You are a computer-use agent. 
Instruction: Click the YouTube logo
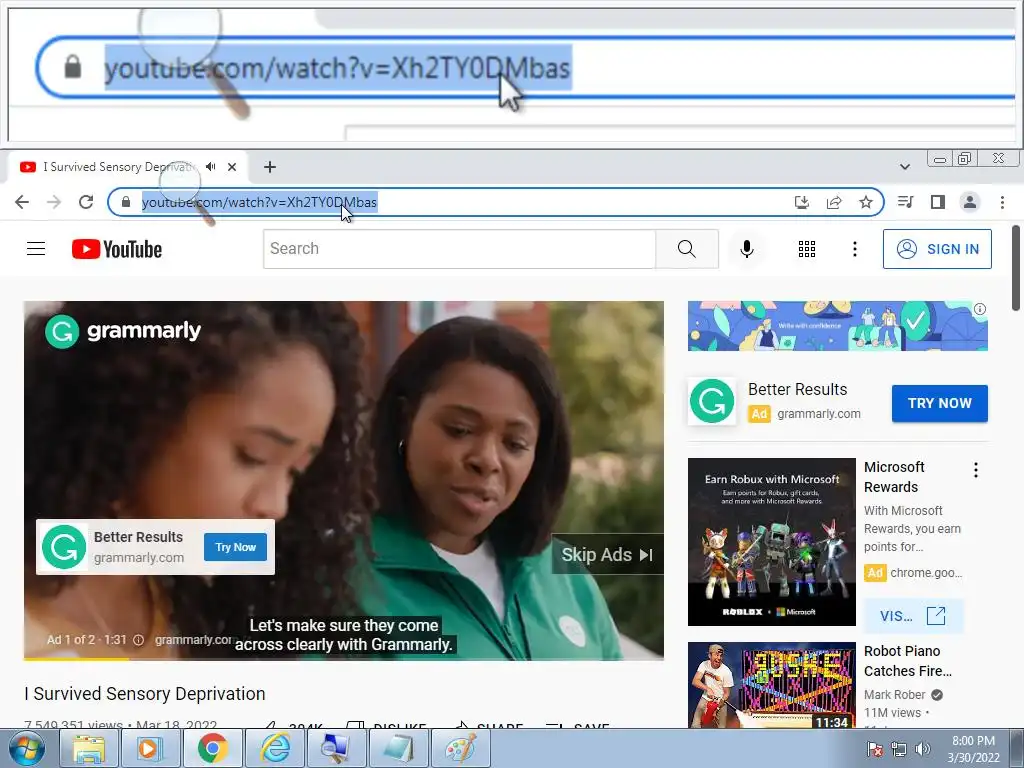coord(117,249)
